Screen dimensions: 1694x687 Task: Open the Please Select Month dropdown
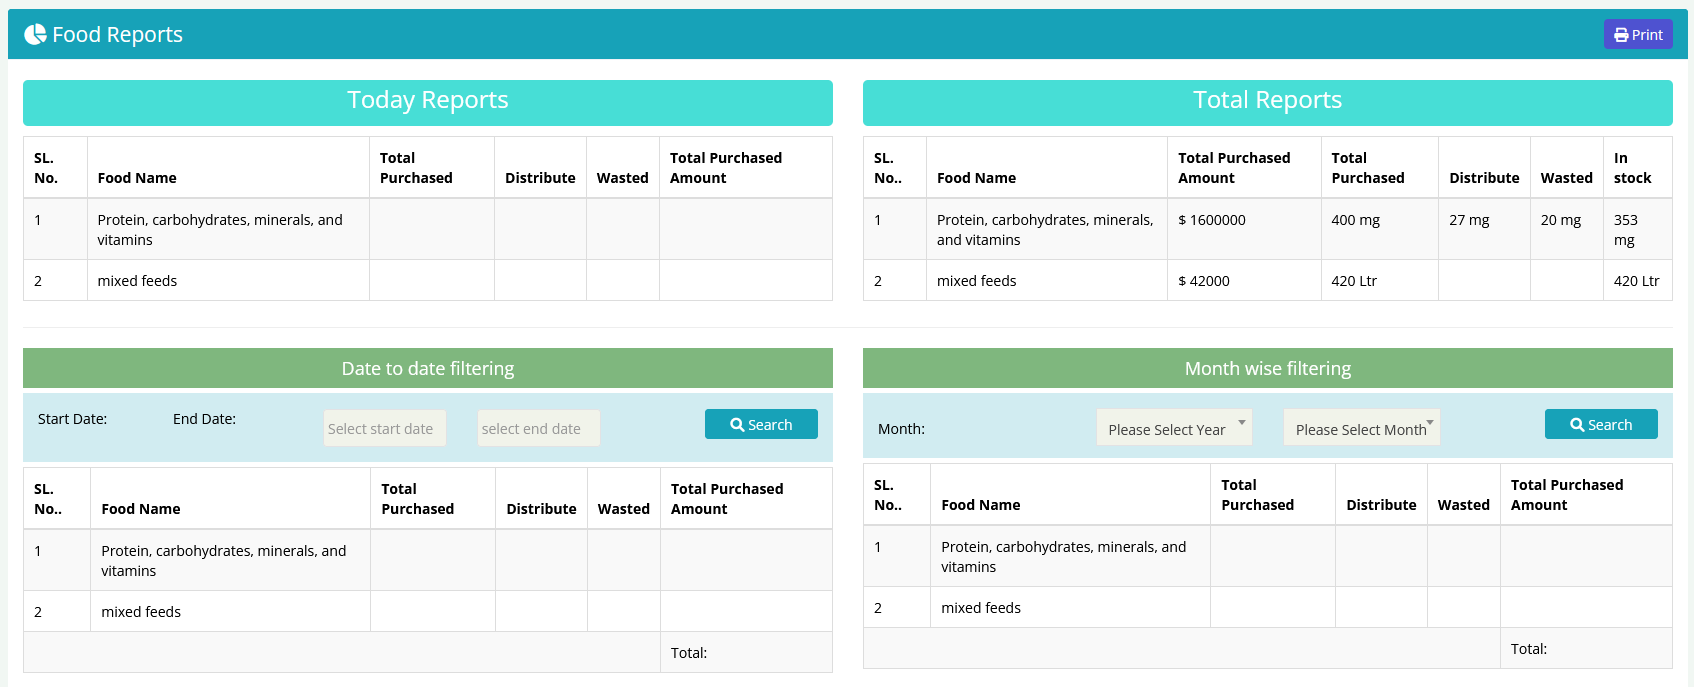1362,429
